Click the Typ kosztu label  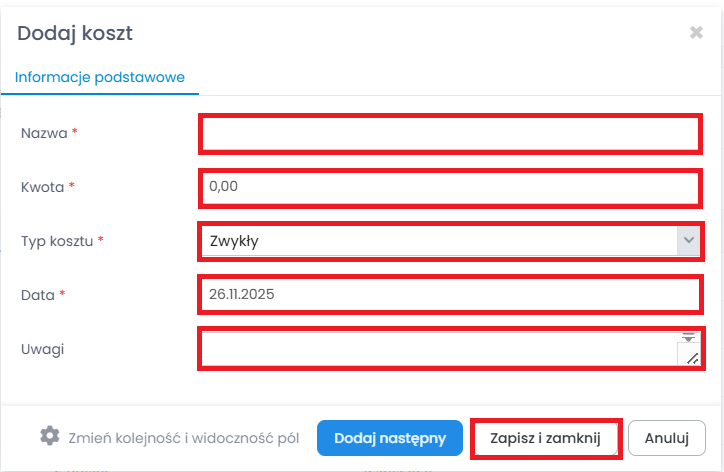point(58,241)
